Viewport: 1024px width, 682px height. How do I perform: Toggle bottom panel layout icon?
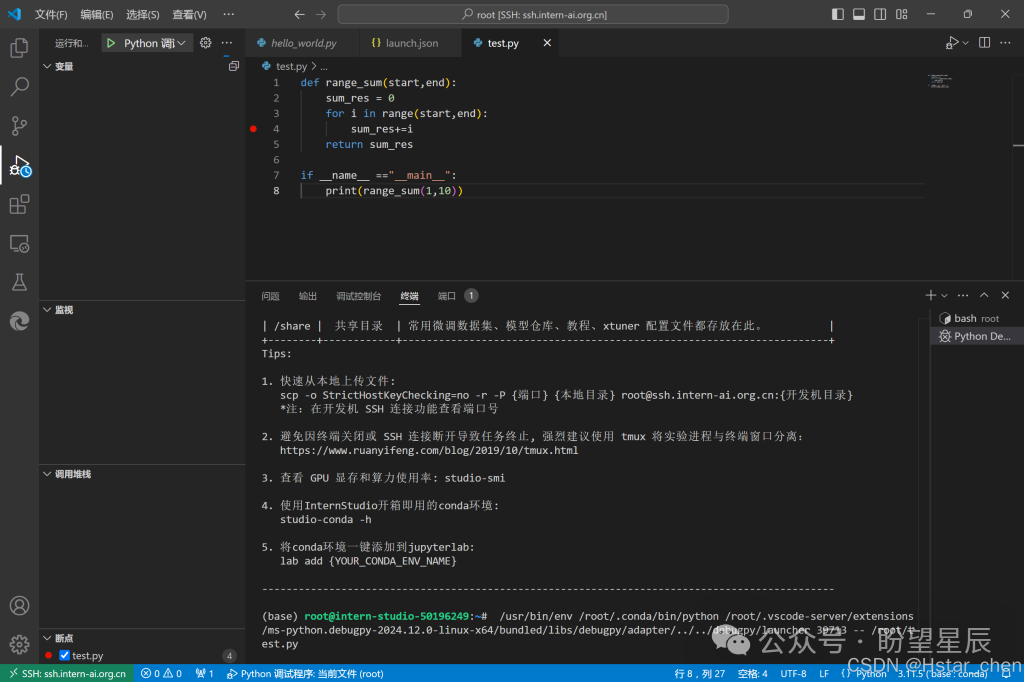[x=859, y=14]
